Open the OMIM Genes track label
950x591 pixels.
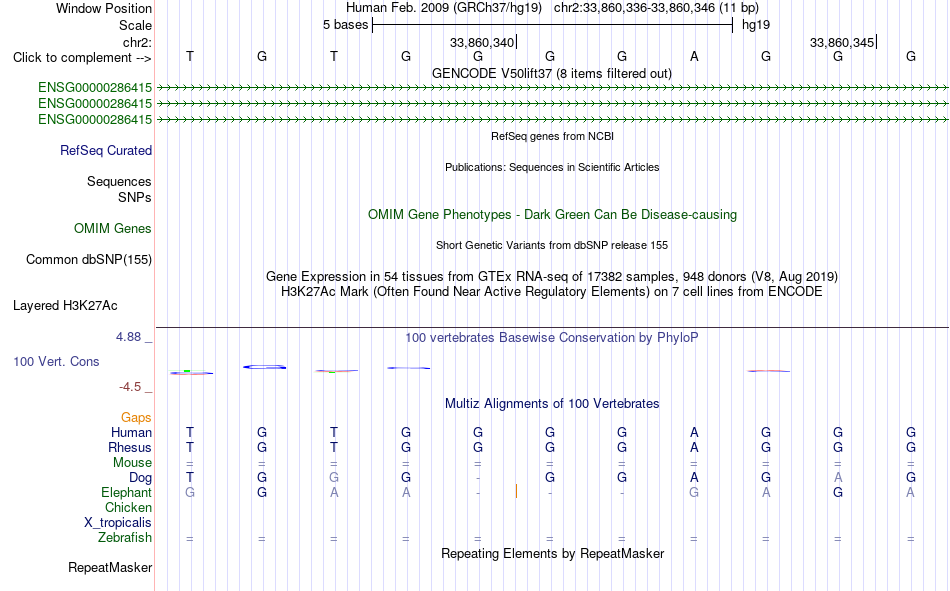tap(113, 229)
